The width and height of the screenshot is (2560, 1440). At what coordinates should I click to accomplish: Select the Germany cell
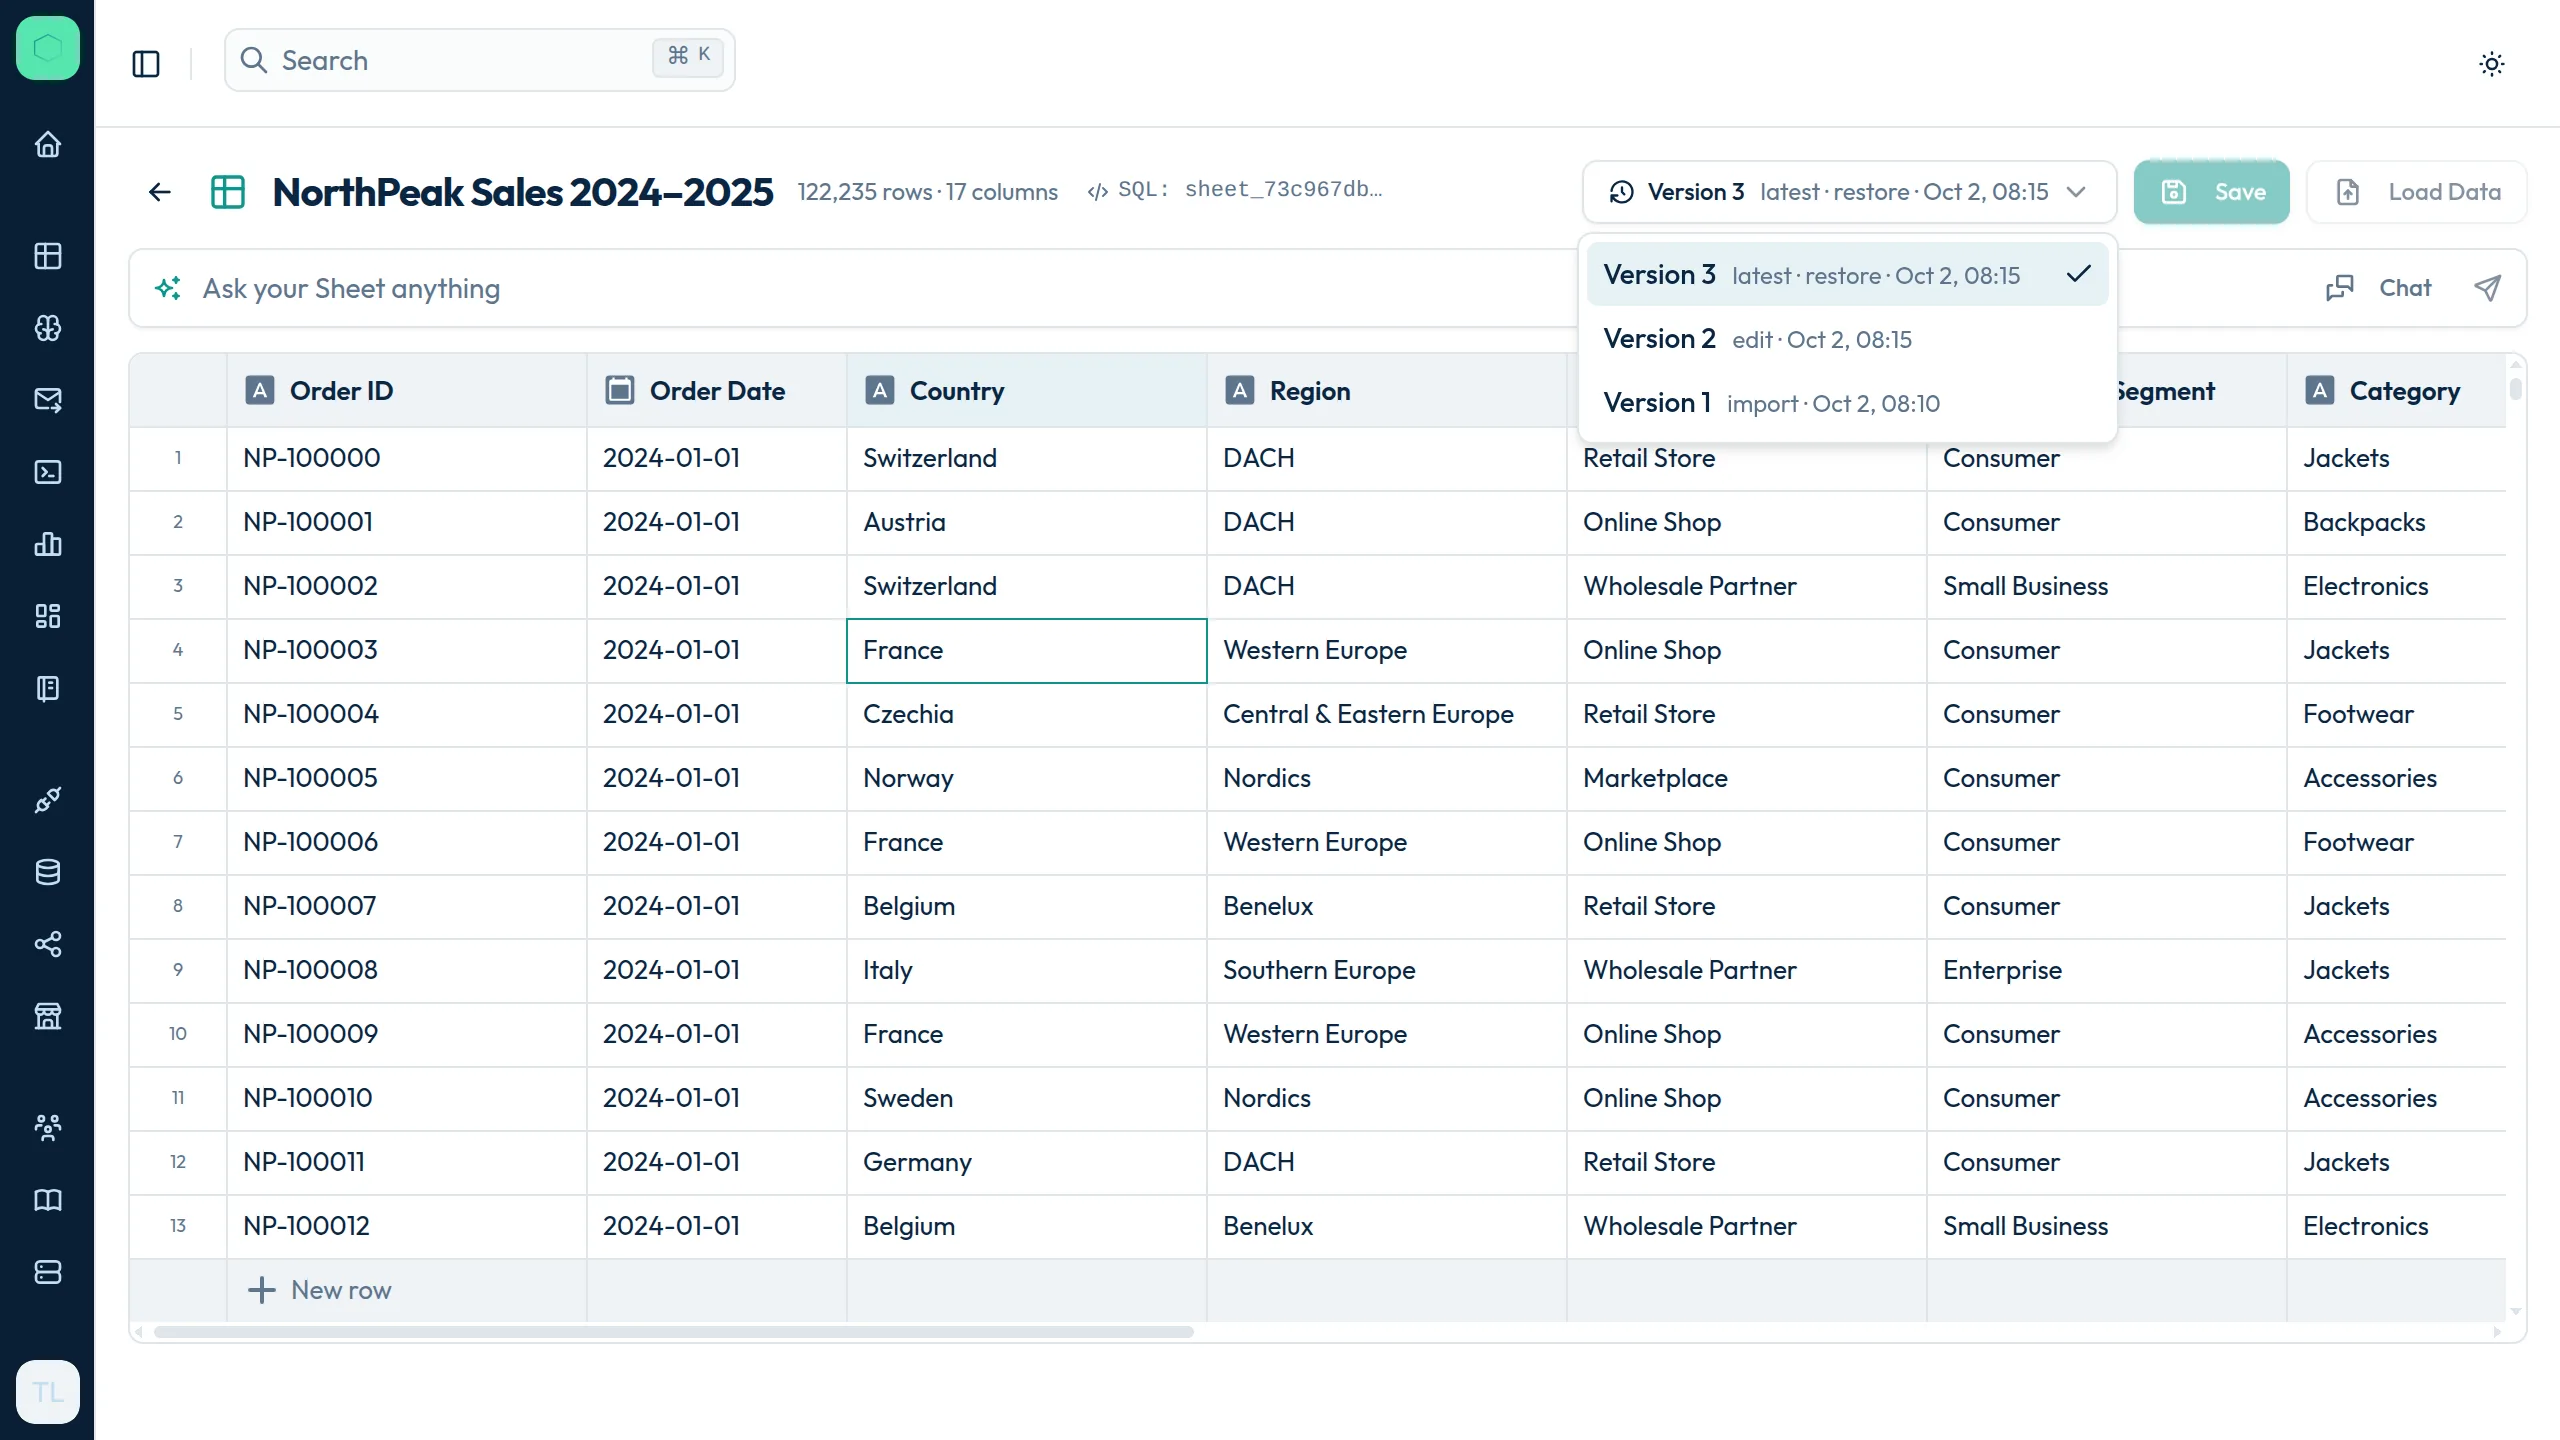(1027, 1162)
